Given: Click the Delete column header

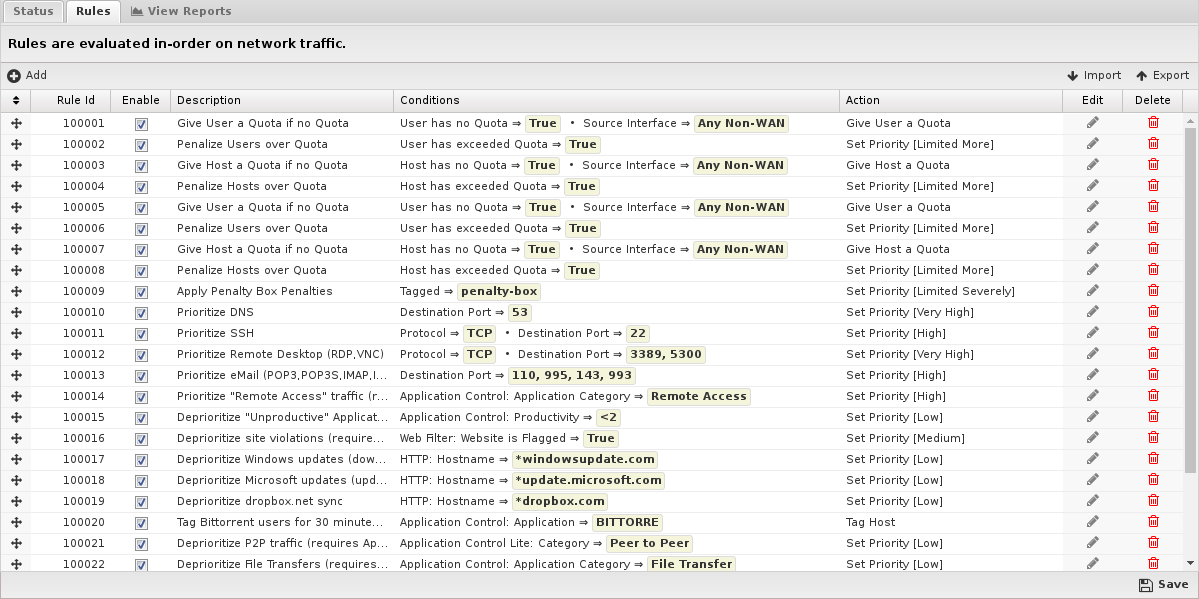Looking at the screenshot, I should [x=1152, y=100].
